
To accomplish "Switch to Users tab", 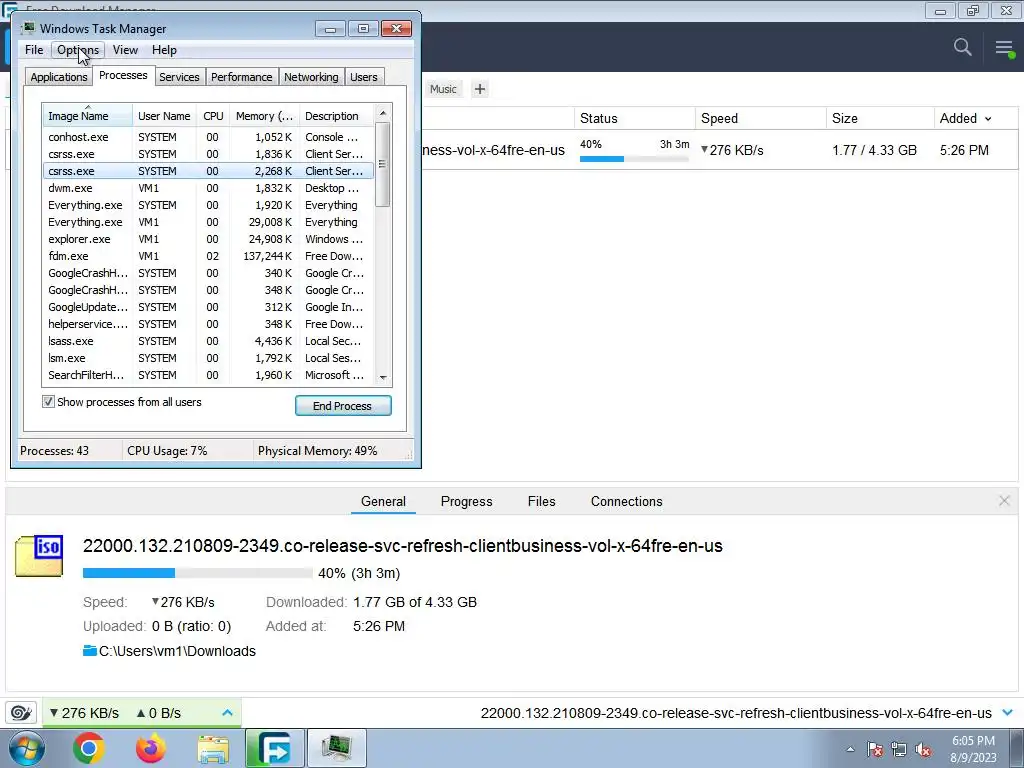I will pyautogui.click(x=363, y=77).
